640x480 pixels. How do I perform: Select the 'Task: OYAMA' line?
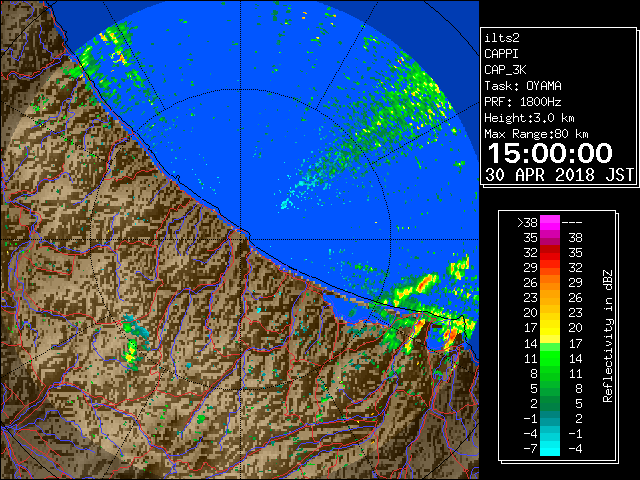tap(523, 86)
